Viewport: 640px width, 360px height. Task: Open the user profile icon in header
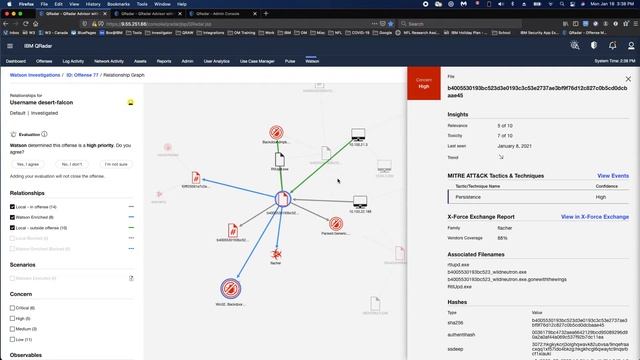coord(631,46)
